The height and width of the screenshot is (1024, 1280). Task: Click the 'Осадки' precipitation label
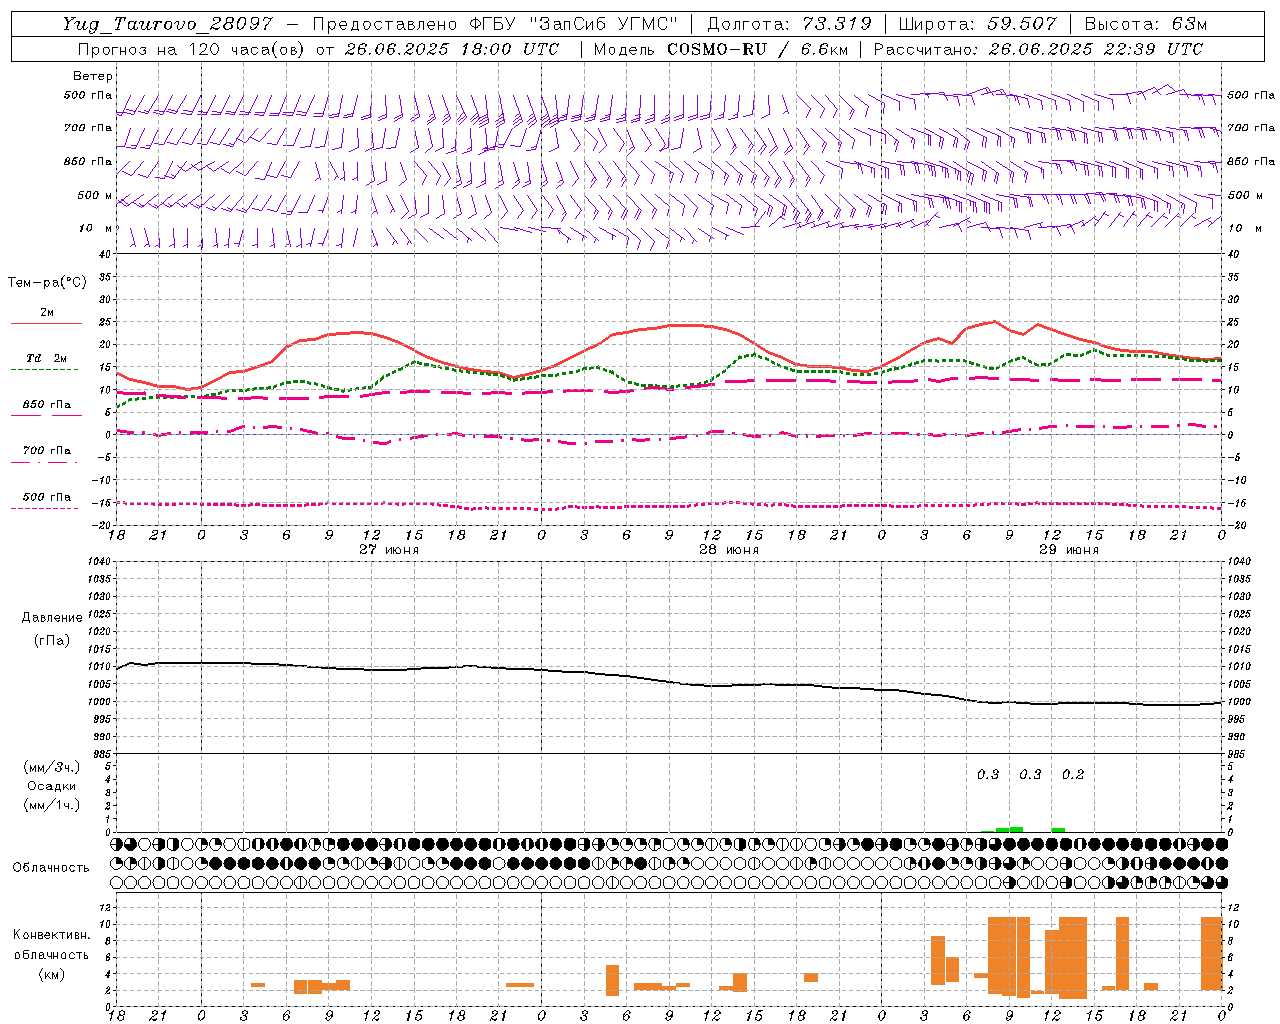click(52, 786)
